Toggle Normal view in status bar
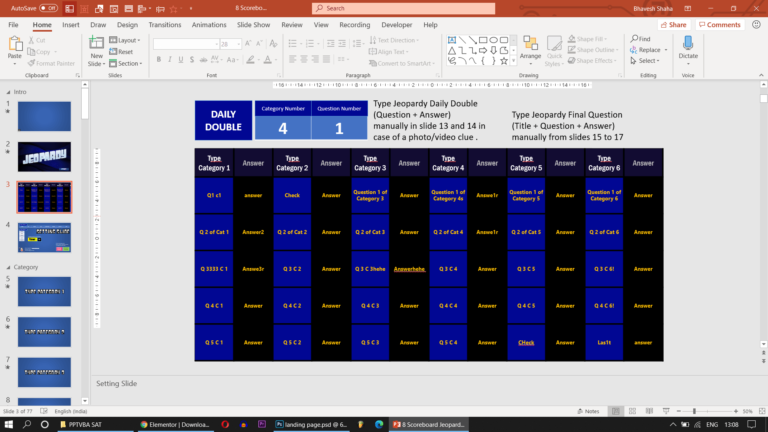Viewport: 768px width, 432px height. click(x=616, y=411)
